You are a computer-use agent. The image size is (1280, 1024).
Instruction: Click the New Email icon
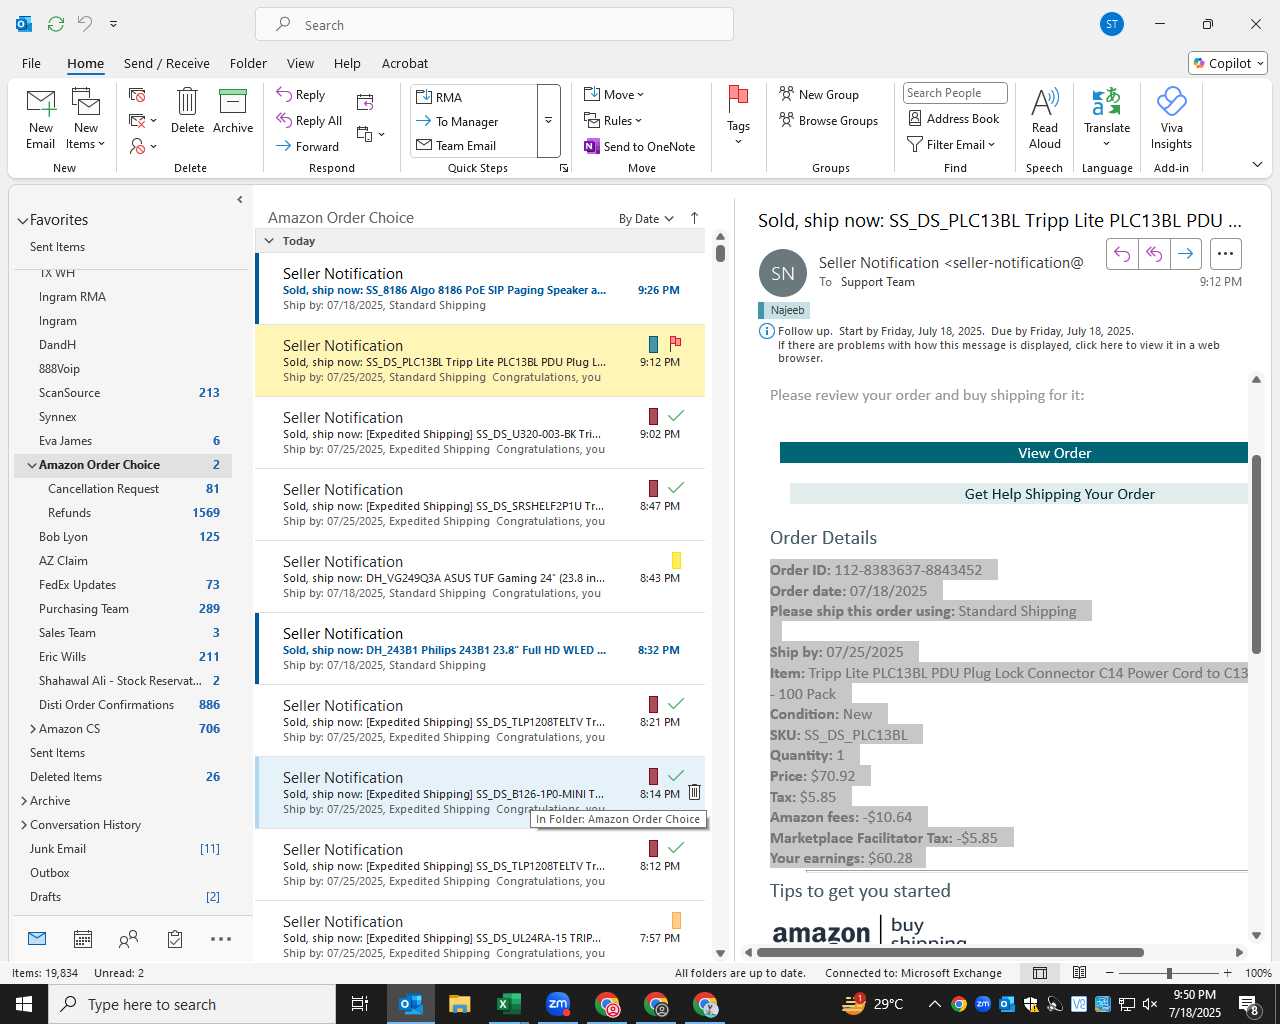[41, 118]
